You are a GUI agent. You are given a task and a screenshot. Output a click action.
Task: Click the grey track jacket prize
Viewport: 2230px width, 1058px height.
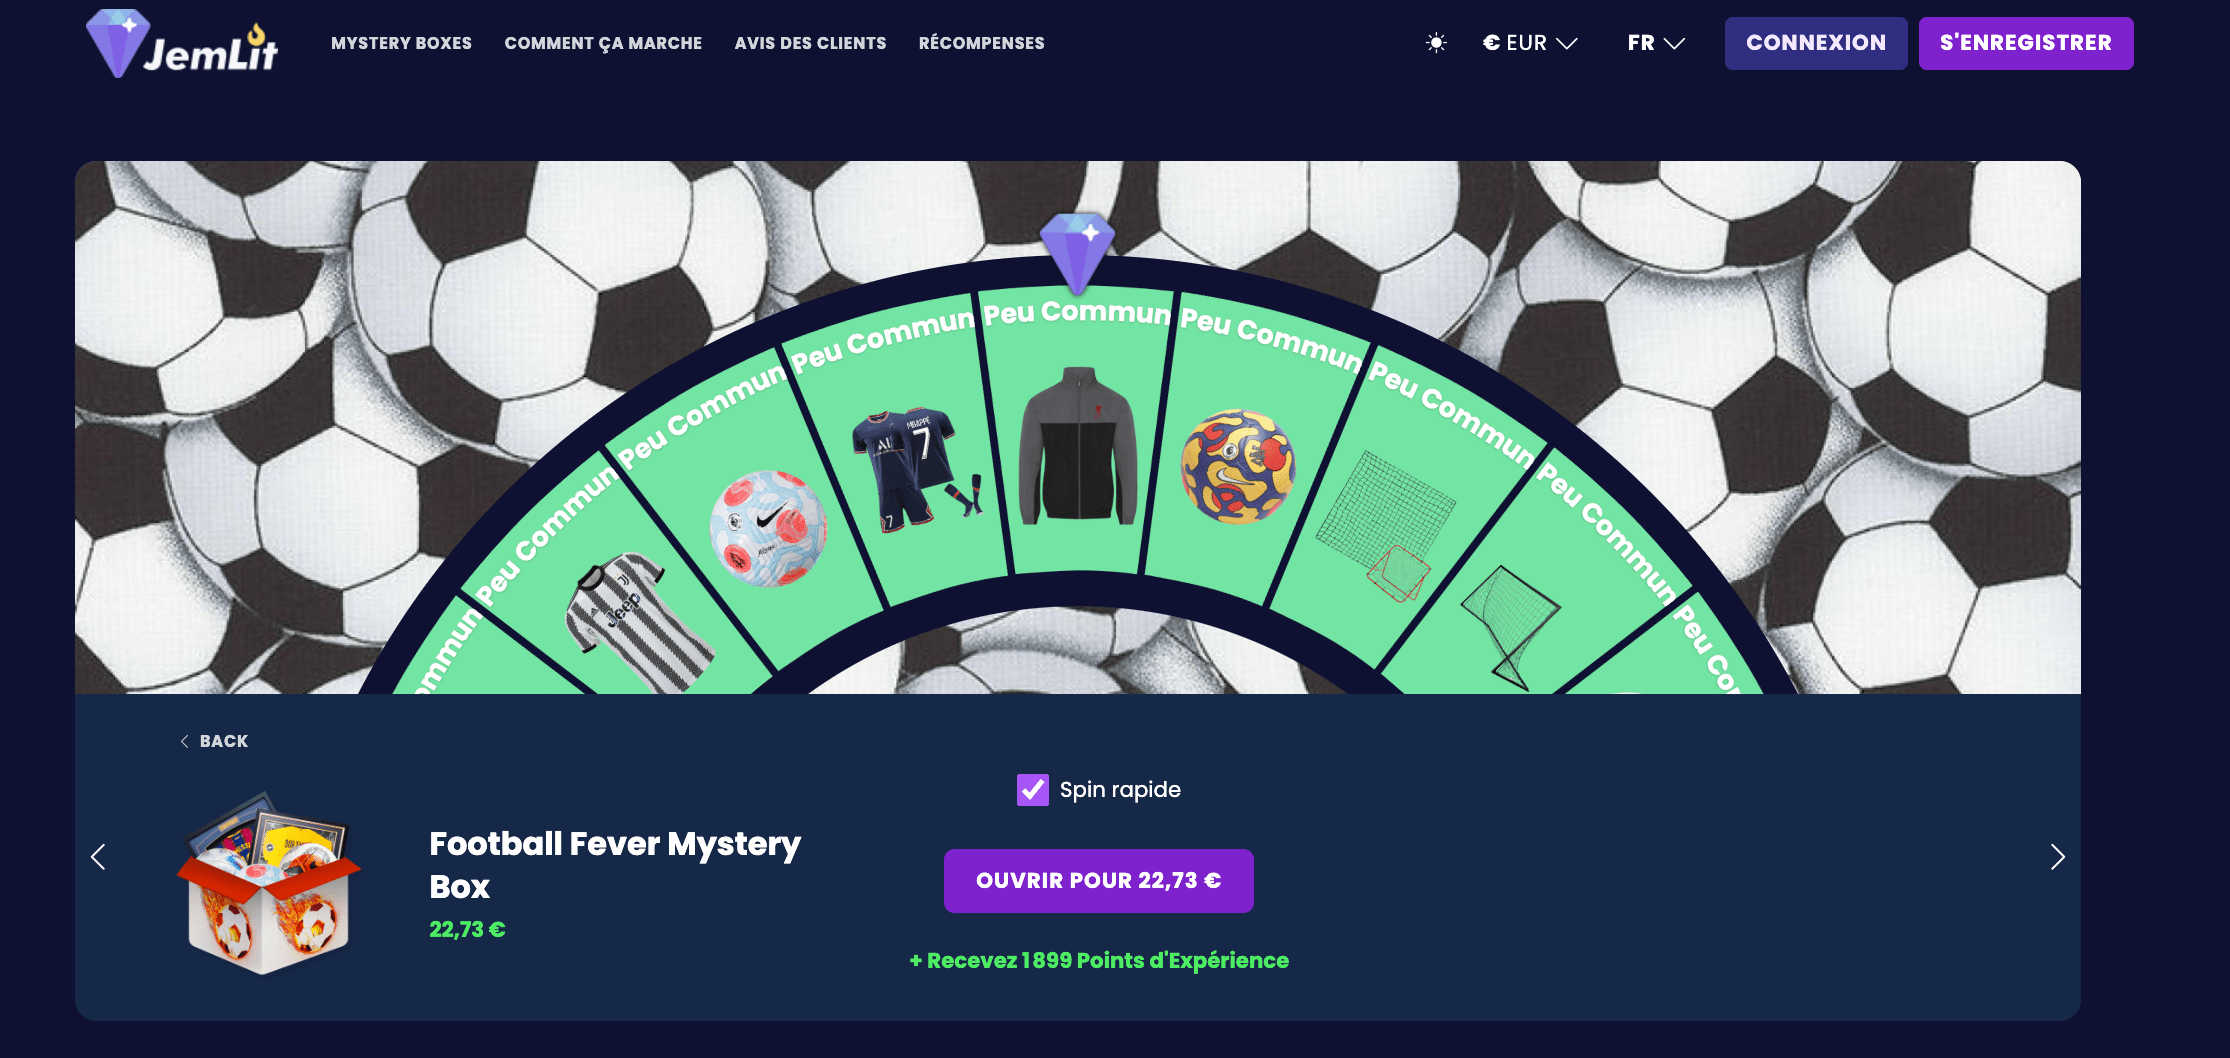(1078, 446)
